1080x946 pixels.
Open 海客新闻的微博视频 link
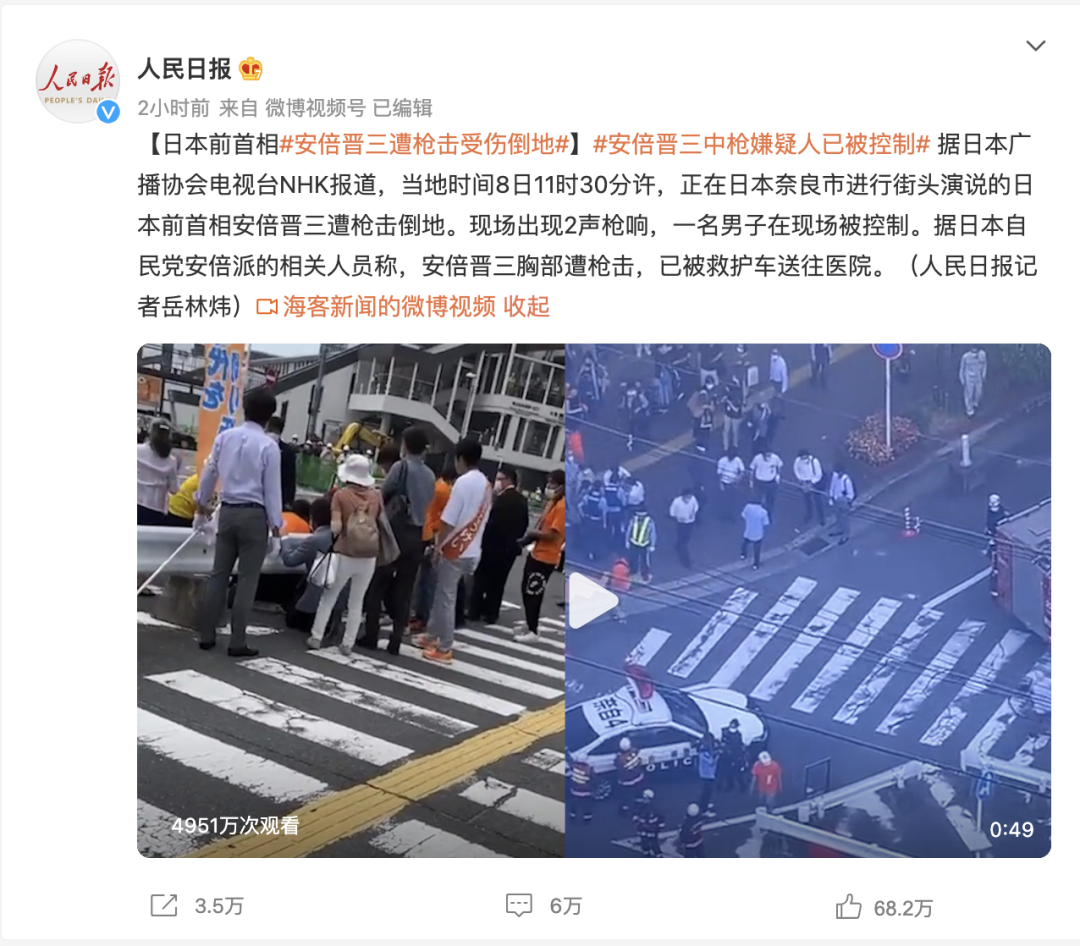tap(388, 306)
